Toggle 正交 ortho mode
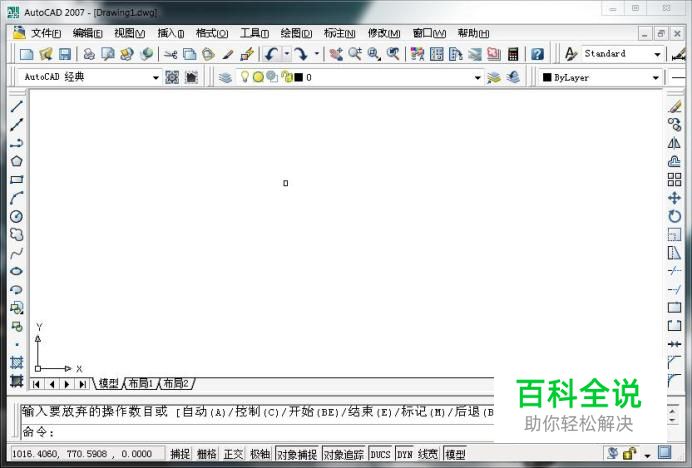Screen dimensions: 692x468 coord(233,454)
